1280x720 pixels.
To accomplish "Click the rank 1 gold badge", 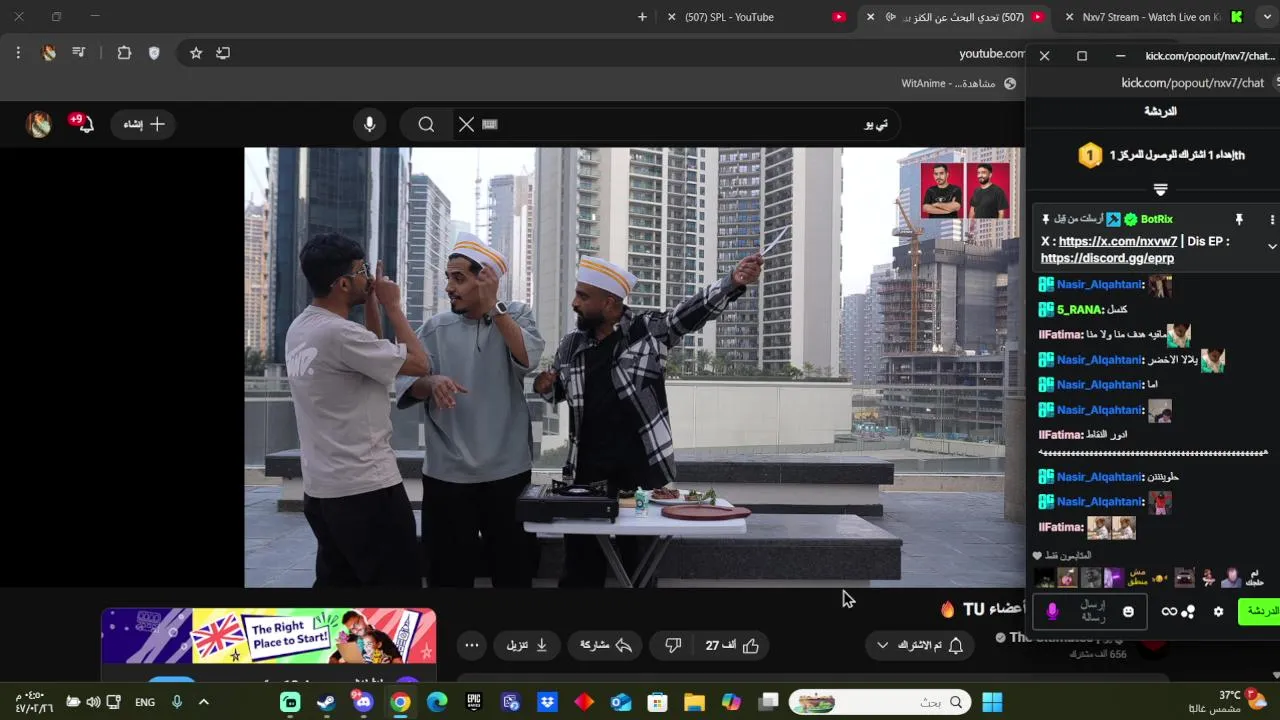I will click(1090, 155).
